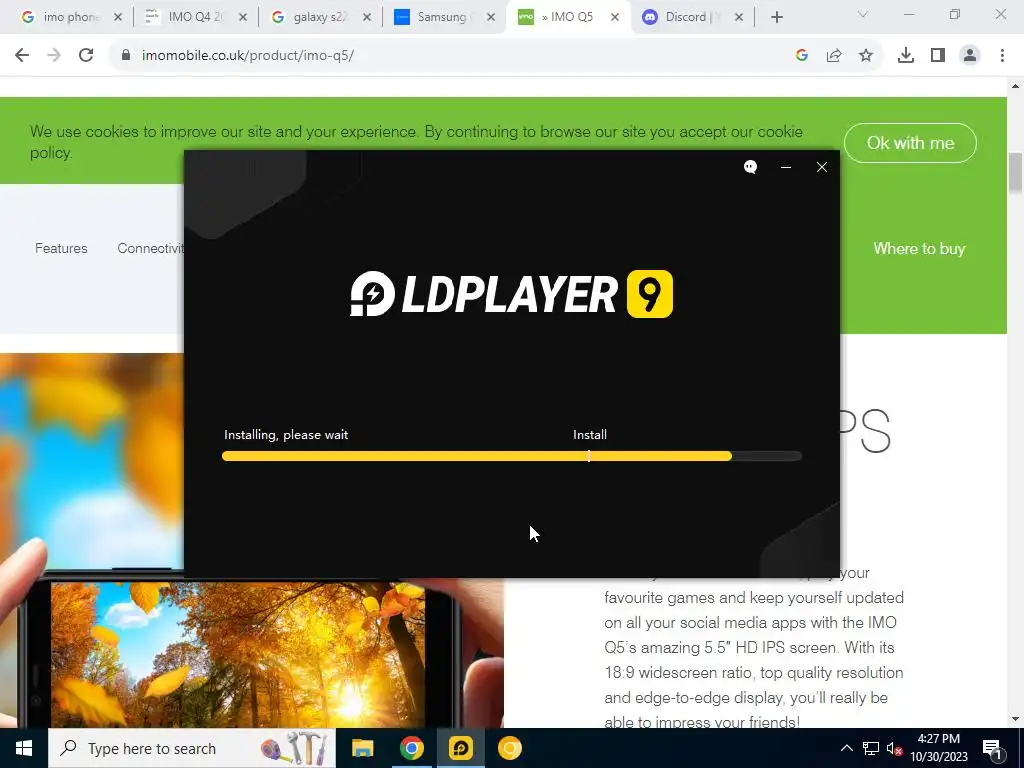Image resolution: width=1024 pixels, height=768 pixels.
Task: Open Chrome from the taskbar
Action: coord(411,748)
